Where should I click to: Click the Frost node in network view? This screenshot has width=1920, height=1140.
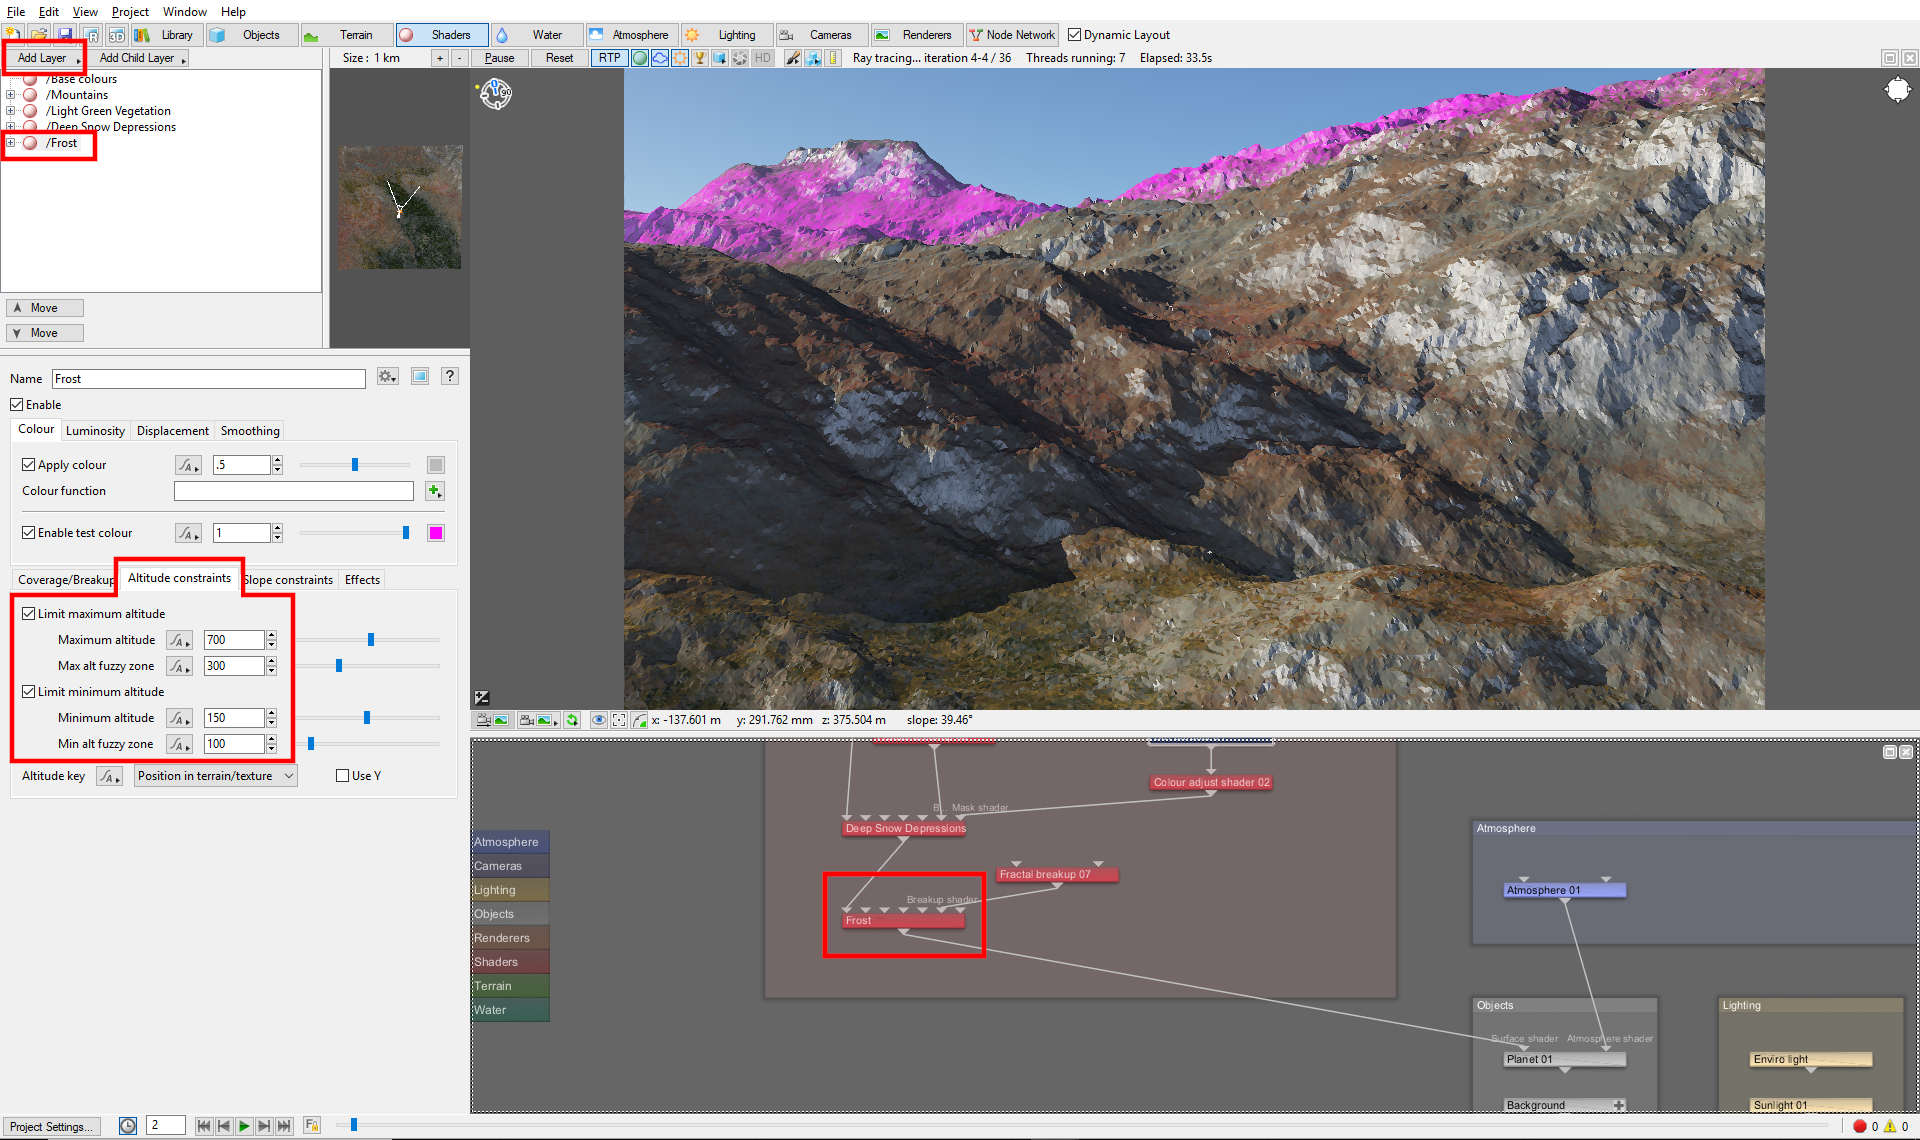904,920
